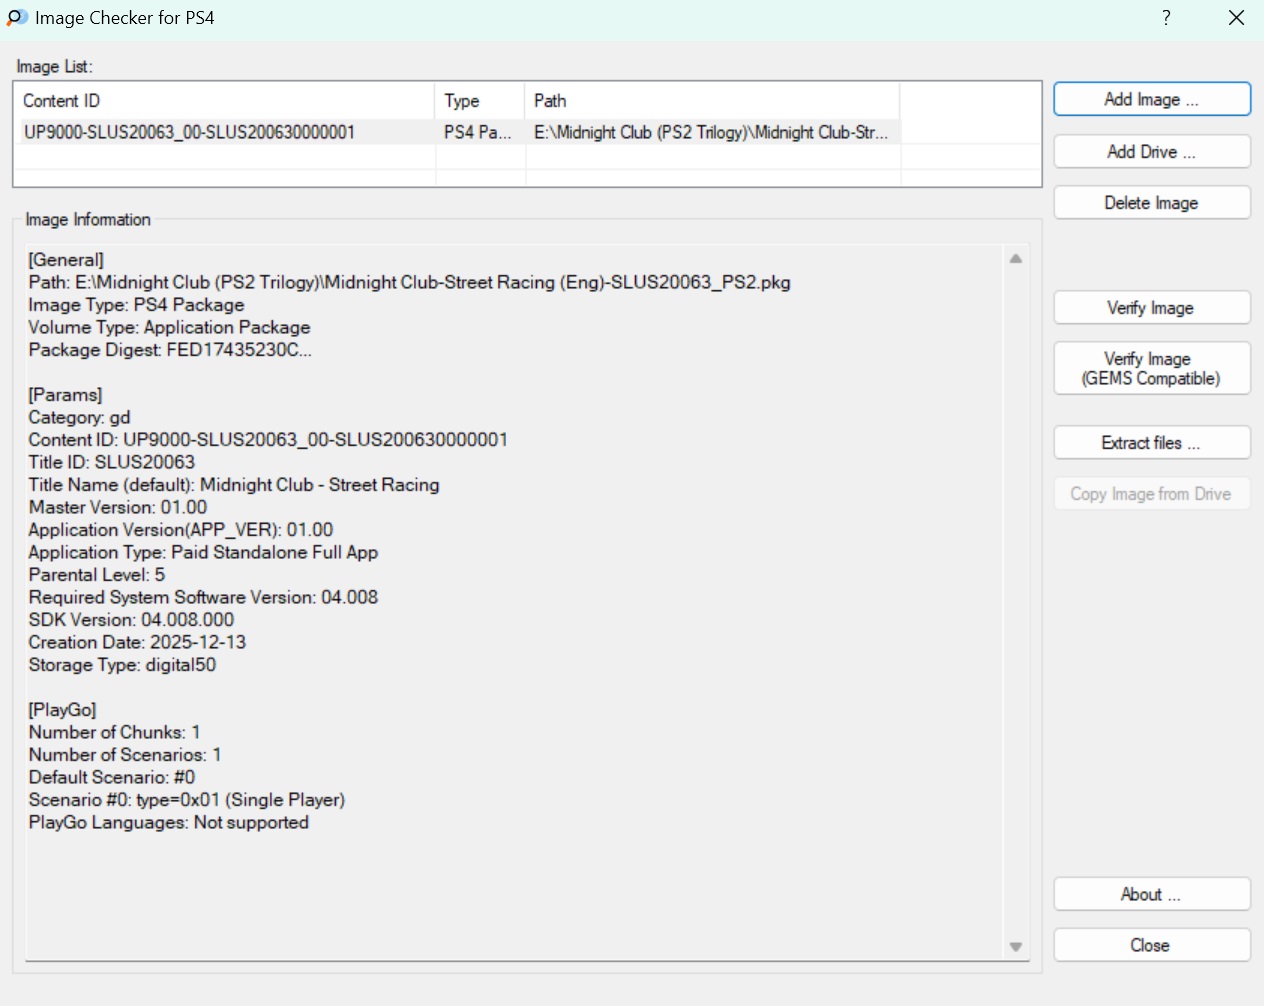Click the scroll up arrow in Image Information
This screenshot has height=1006, width=1264.
pyautogui.click(x=1016, y=259)
